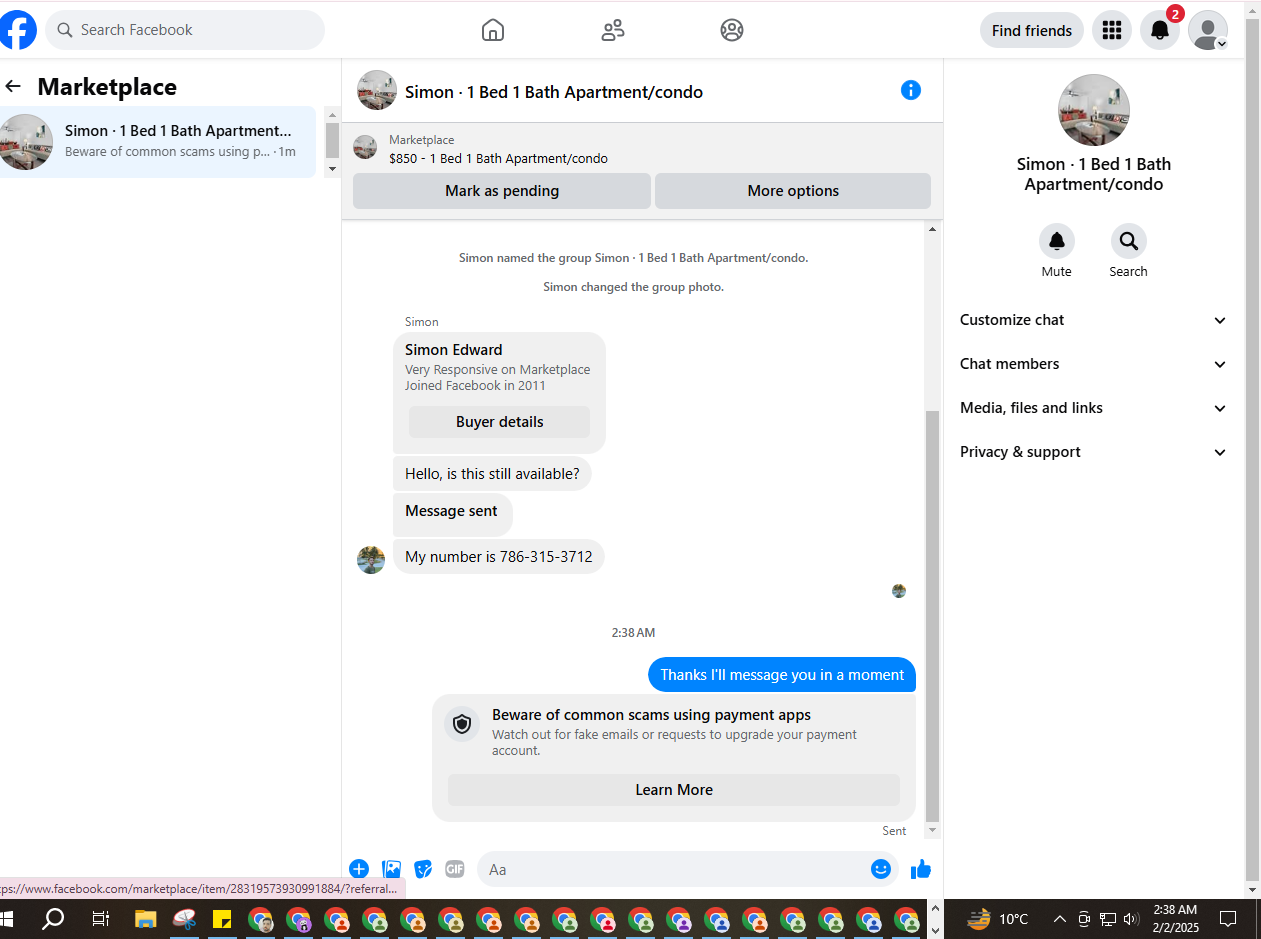
Task: Open Buyer details for Simon Edward
Action: [x=500, y=422]
